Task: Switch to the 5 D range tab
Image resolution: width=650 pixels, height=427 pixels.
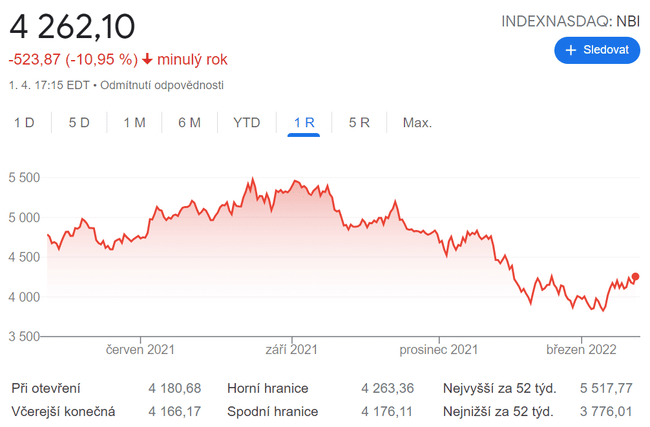Action: pyautogui.click(x=79, y=123)
